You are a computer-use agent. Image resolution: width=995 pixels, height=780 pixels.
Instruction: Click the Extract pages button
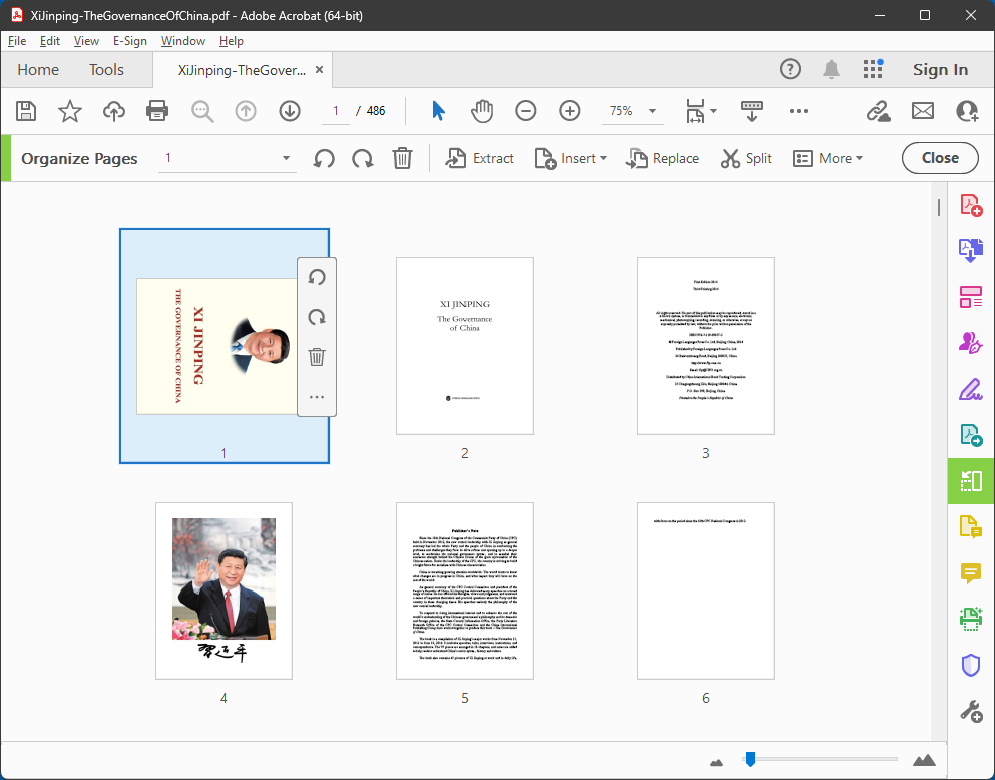tap(480, 158)
